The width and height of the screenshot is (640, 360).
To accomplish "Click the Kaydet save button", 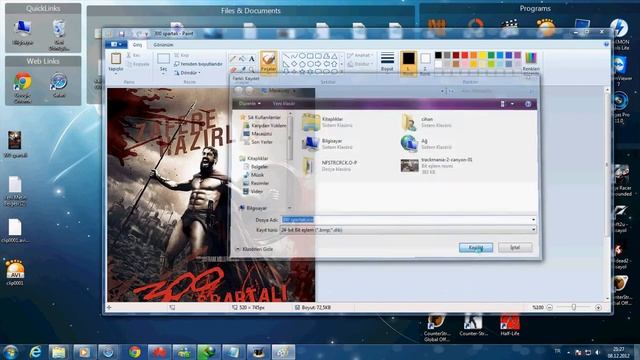I will pos(476,247).
